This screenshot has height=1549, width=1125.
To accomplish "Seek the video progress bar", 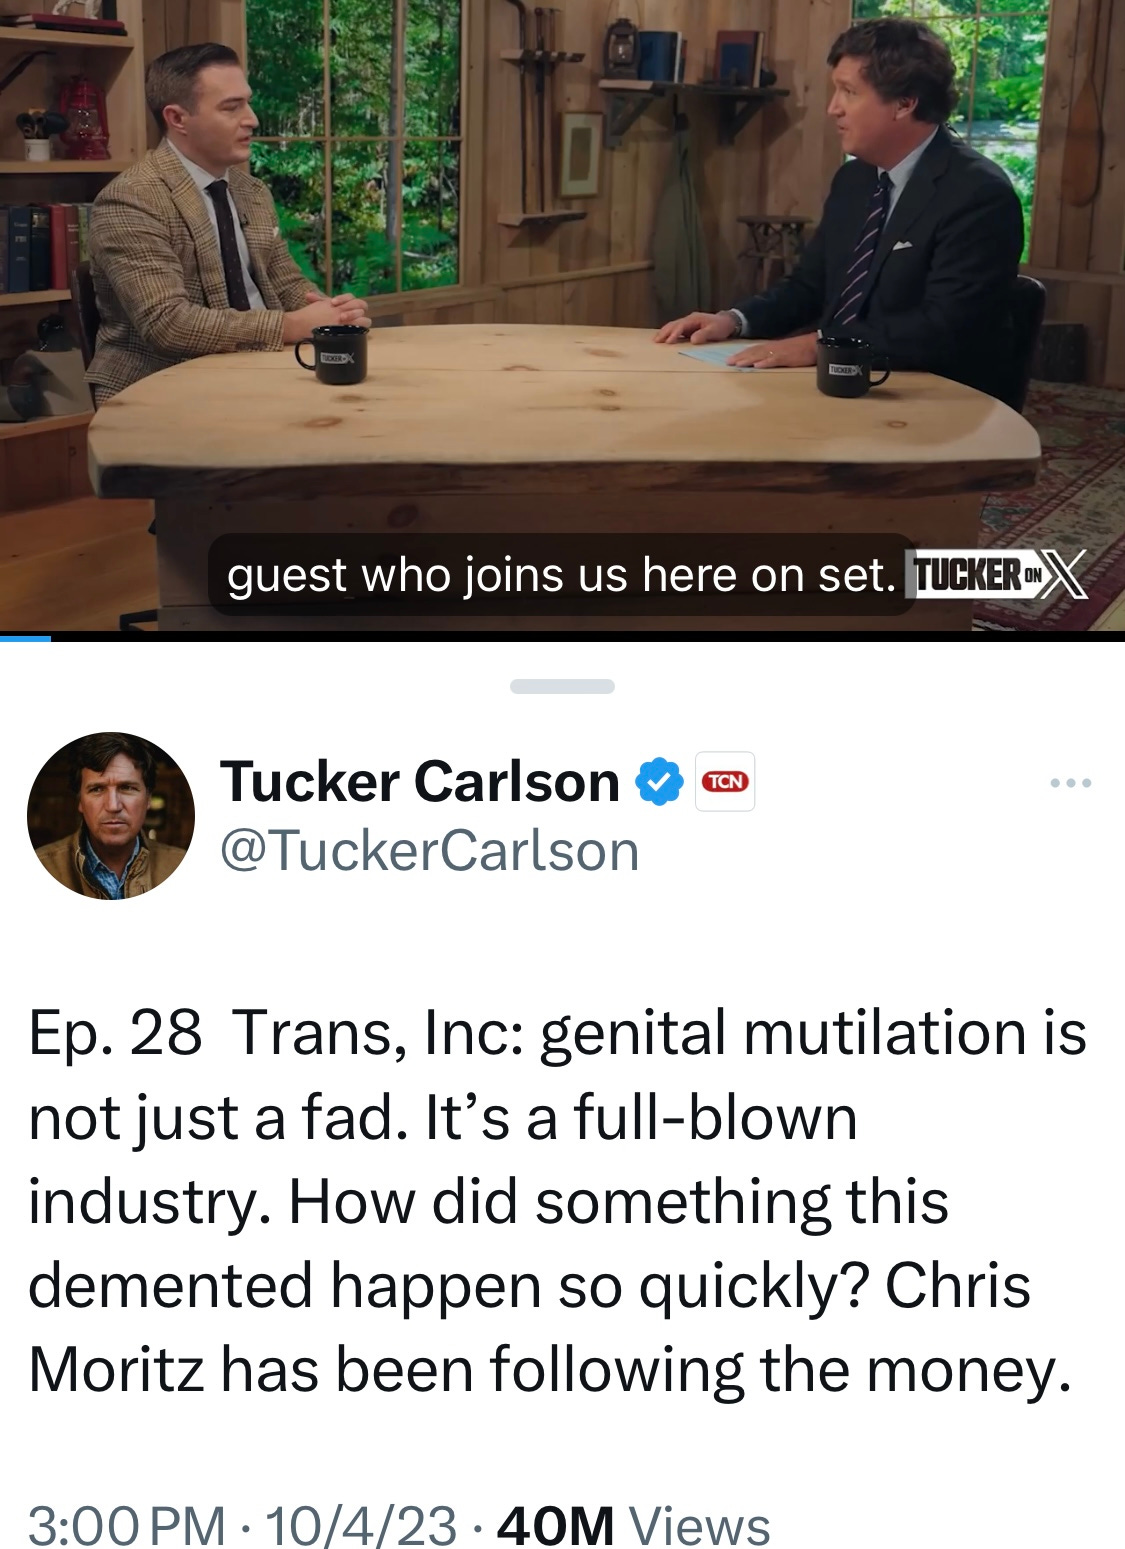I will (x=562, y=637).
